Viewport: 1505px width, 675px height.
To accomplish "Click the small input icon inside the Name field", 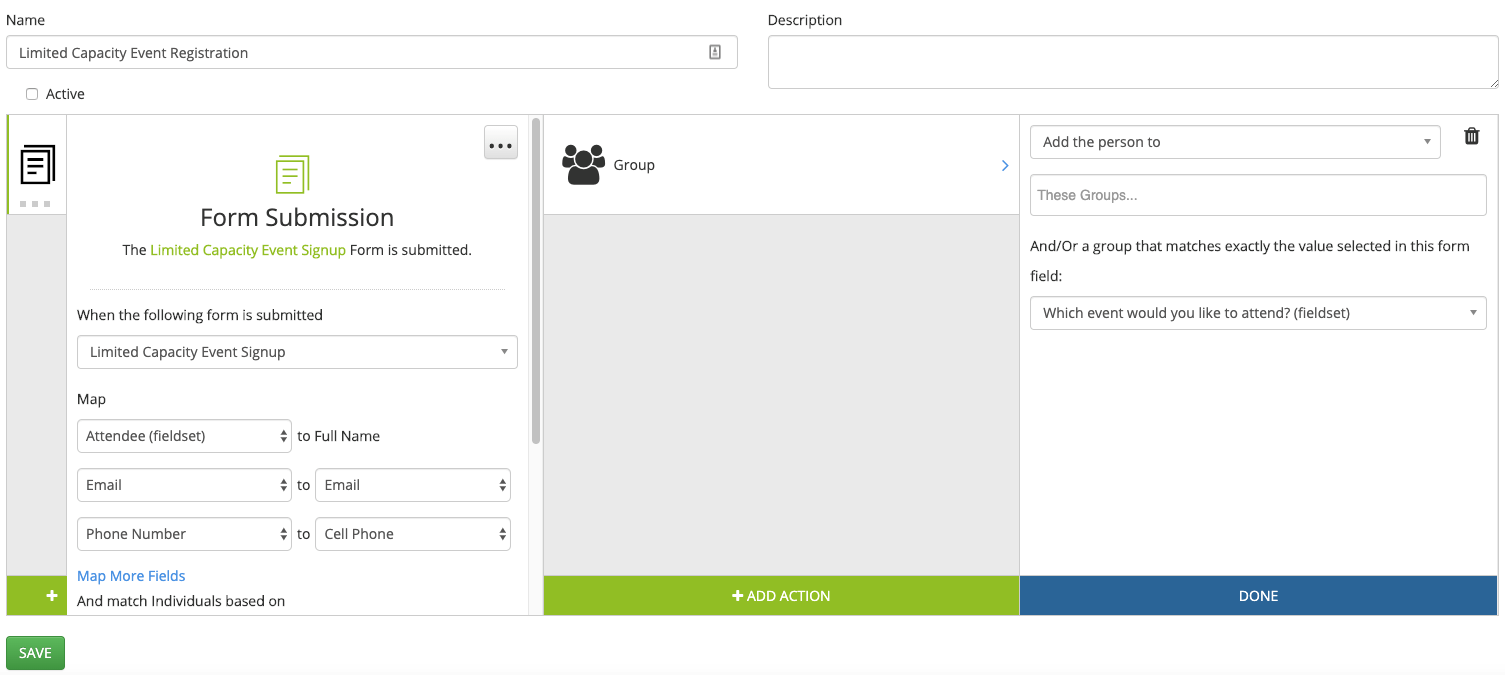I will click(x=714, y=51).
